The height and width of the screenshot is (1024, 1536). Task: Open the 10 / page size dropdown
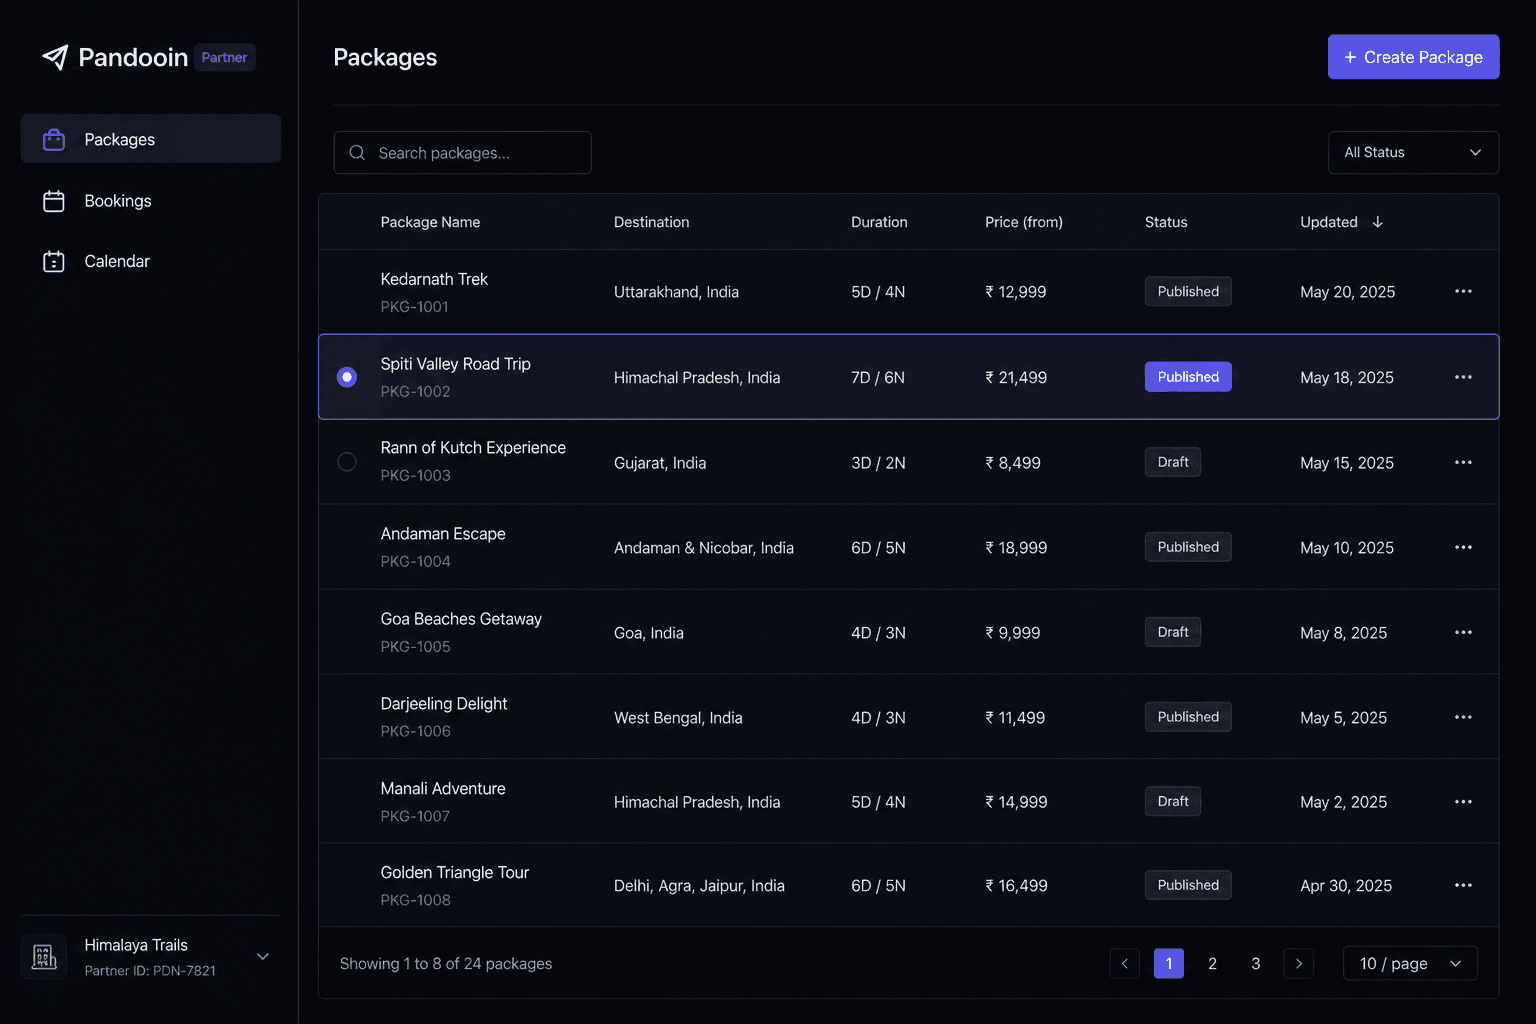[1410, 963]
